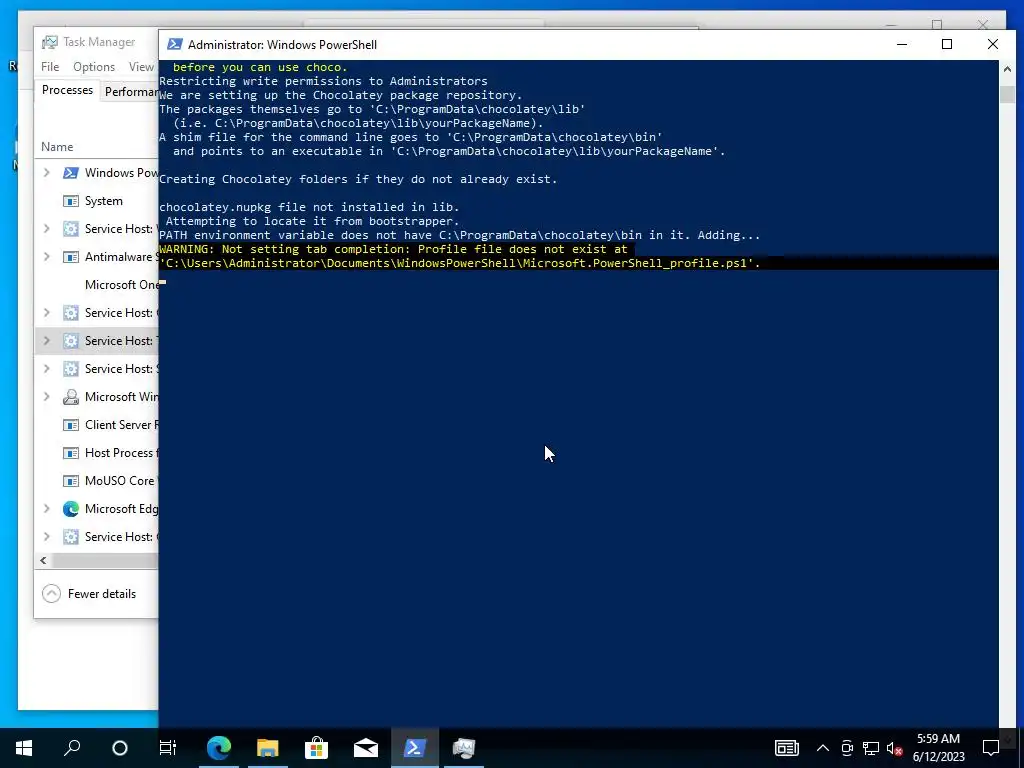Screen dimensions: 1024x768
Task: Collapse Task Manager with Fewer details
Action: pyautogui.click(x=89, y=594)
